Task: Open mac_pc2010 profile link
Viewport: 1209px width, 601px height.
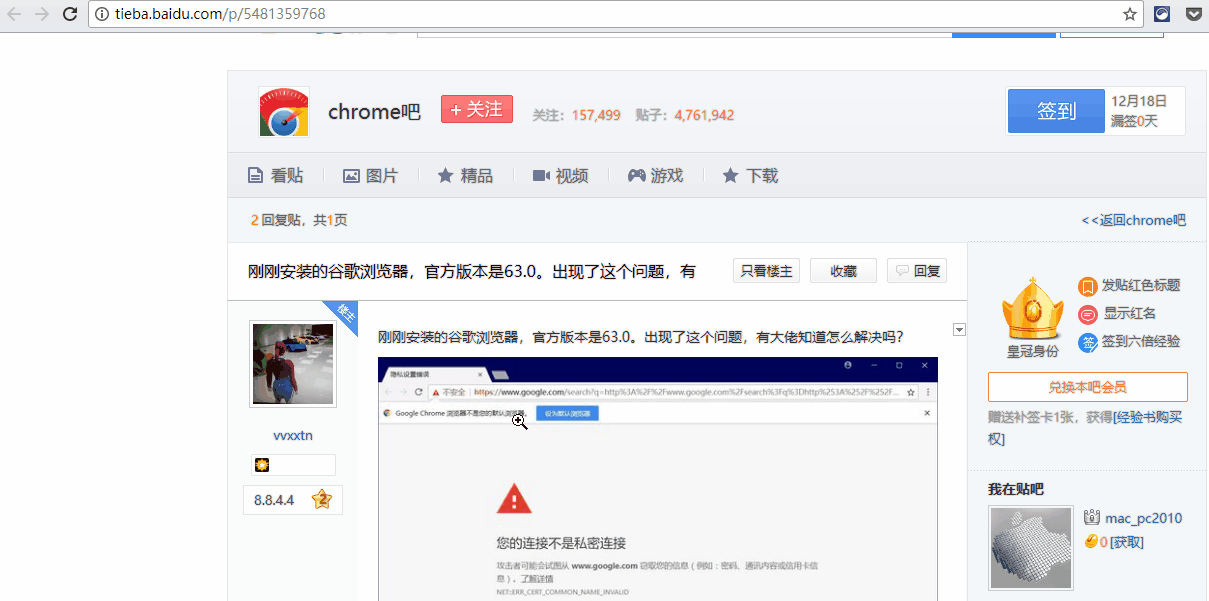Action: pos(1143,518)
